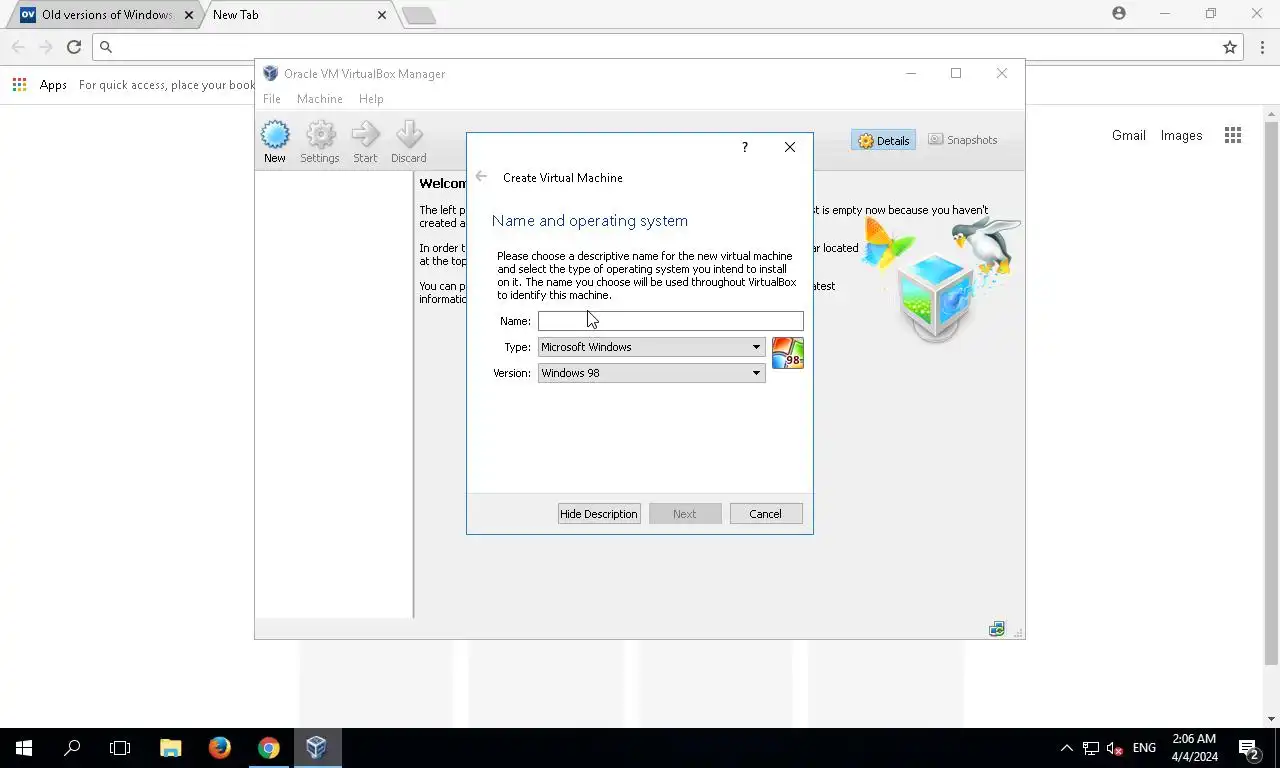Image resolution: width=1280 pixels, height=768 pixels.
Task: Open the notification action center icon
Action: (1248, 748)
